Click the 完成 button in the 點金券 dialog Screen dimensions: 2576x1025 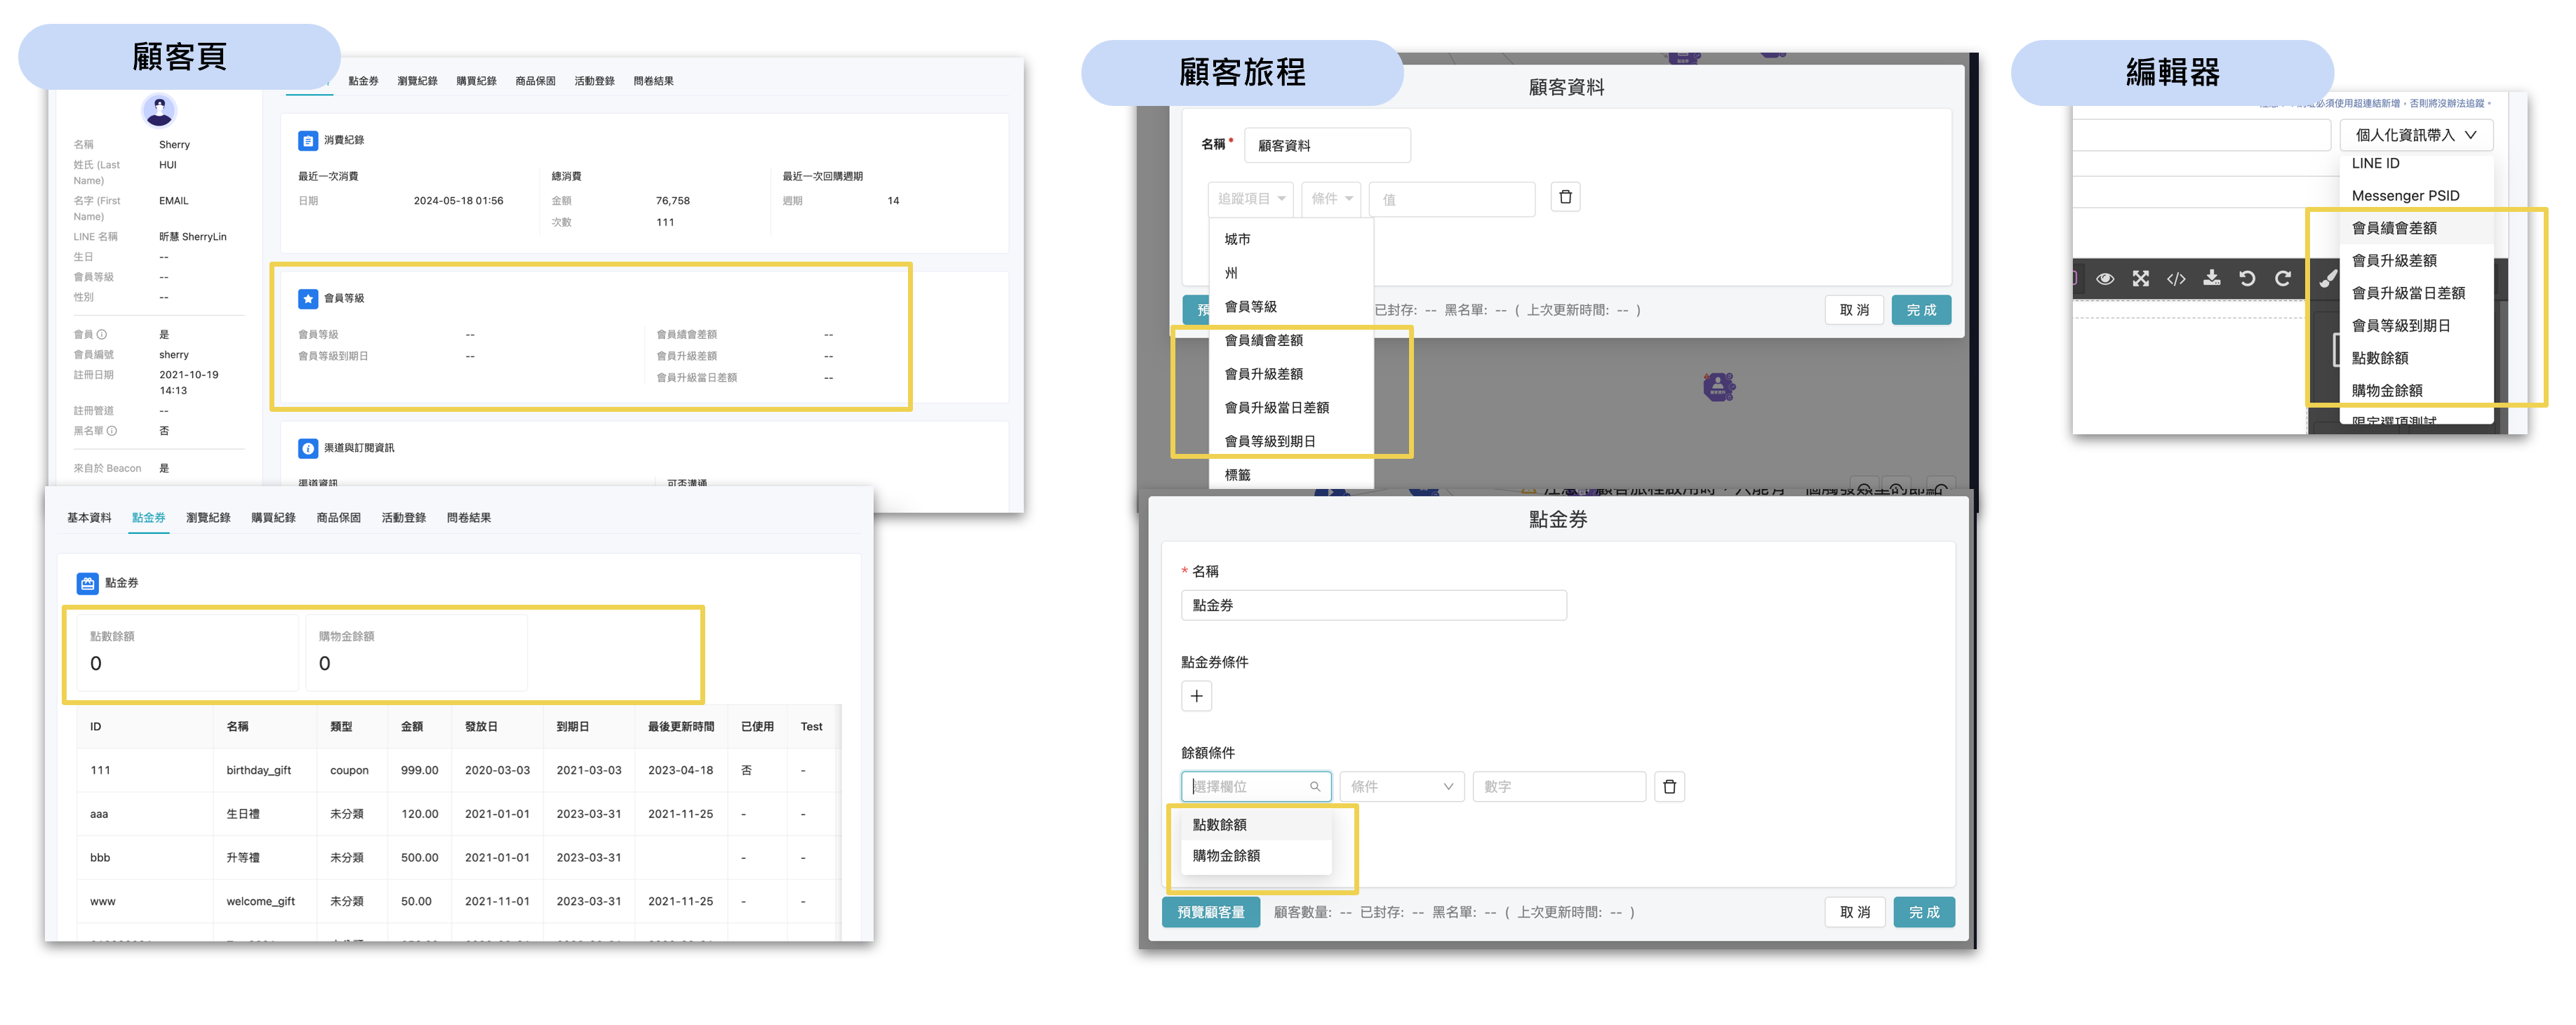pos(1923,911)
